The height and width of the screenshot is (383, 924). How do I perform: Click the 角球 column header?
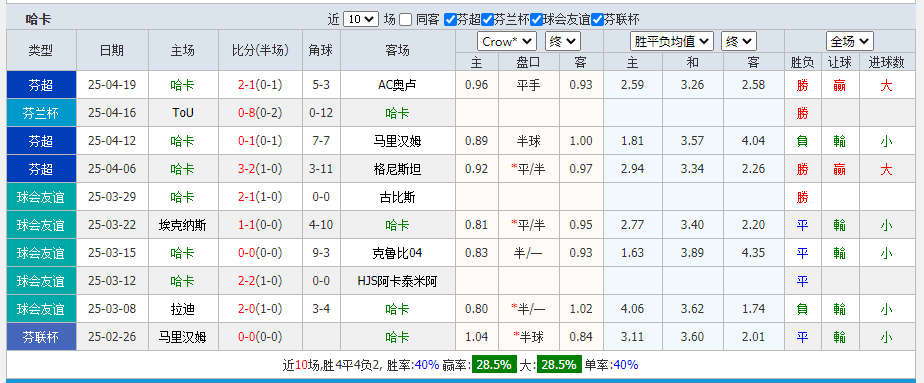[321, 50]
